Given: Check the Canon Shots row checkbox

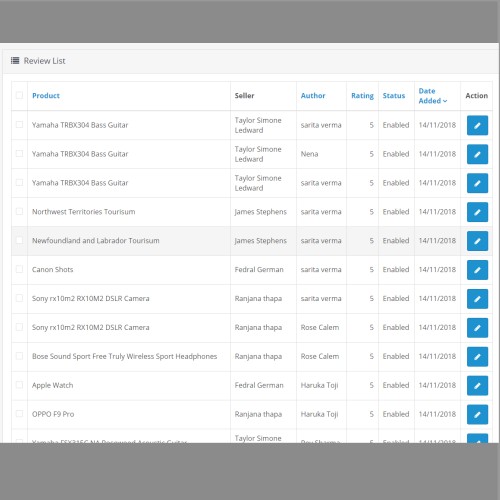Looking at the screenshot, I should pos(19,269).
